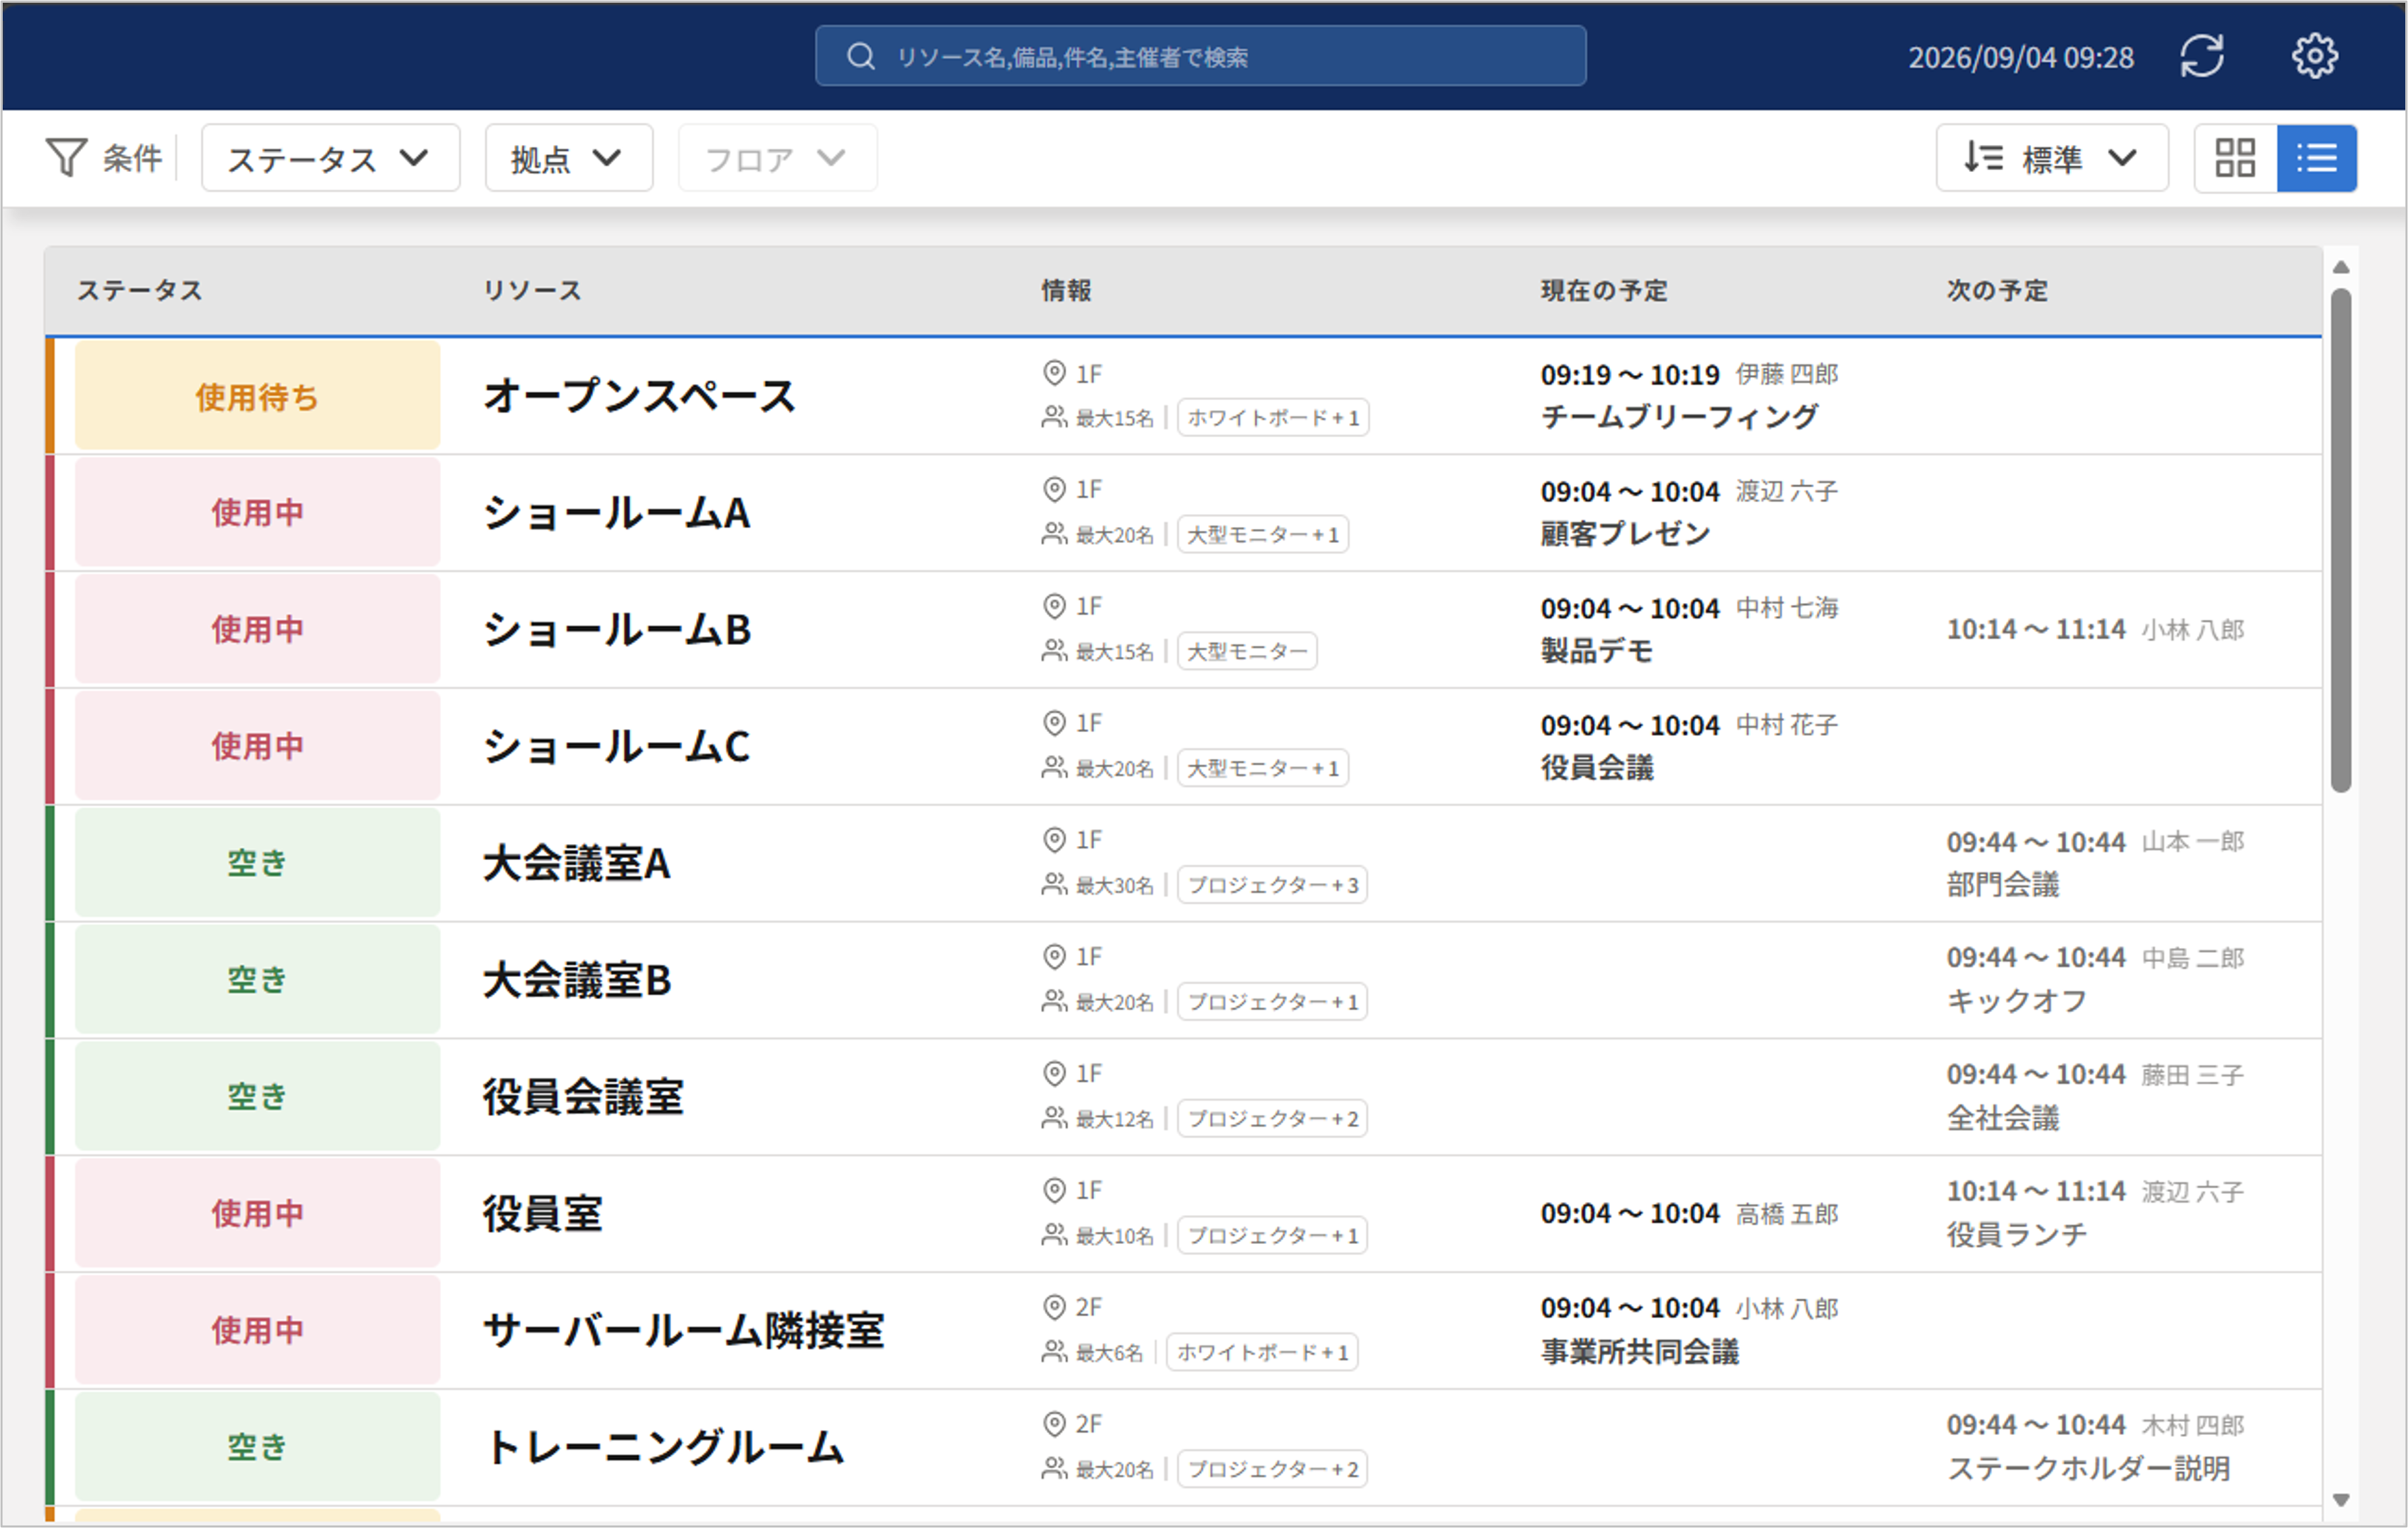Click the vertical scrollbar thumb

(x=2340, y=540)
